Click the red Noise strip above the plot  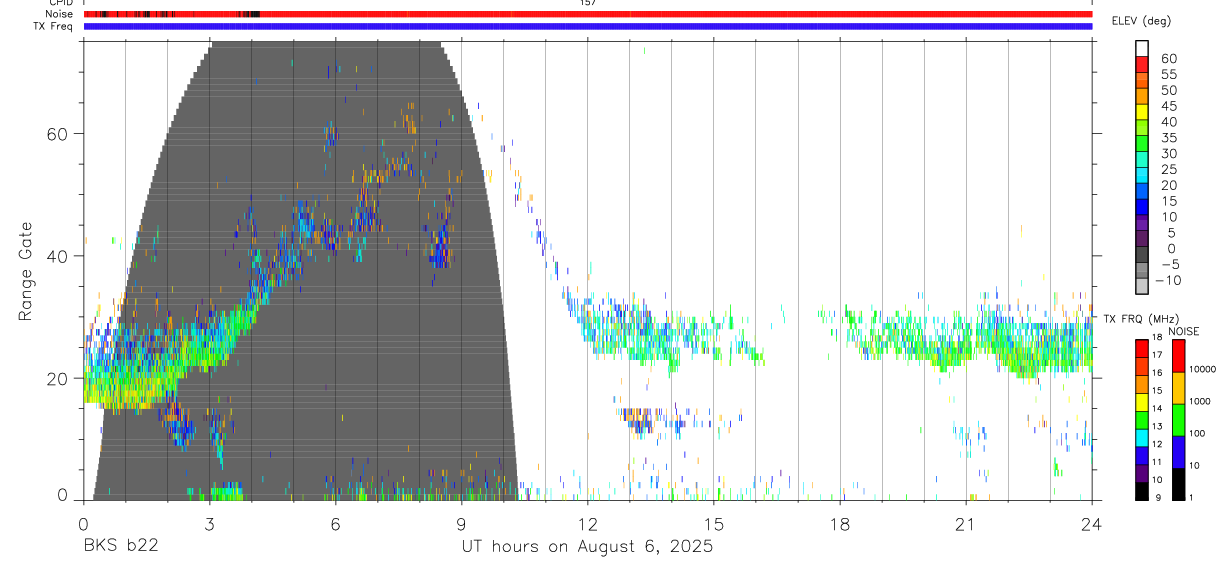pos(588,14)
